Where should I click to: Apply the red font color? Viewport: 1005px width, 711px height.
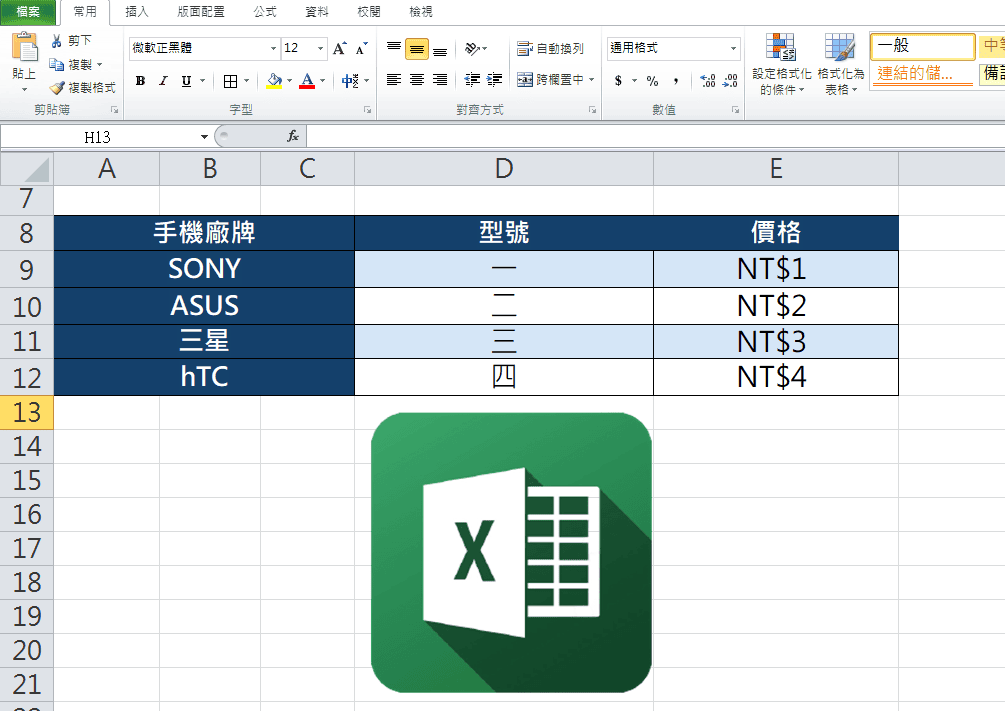coord(307,81)
